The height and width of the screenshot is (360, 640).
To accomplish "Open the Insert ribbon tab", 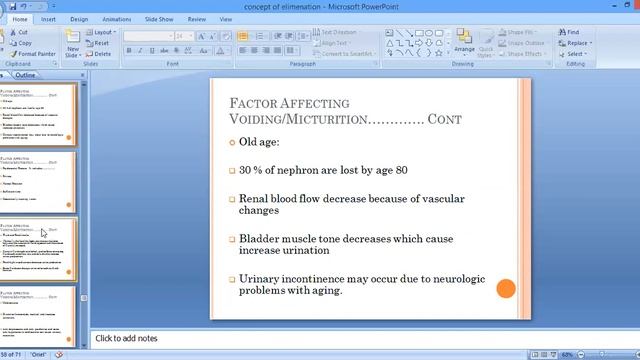I will point(48,19).
